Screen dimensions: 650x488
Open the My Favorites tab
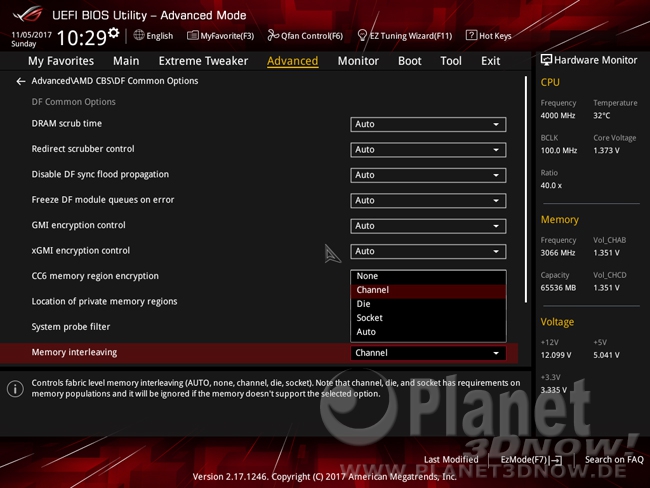[x=61, y=61]
